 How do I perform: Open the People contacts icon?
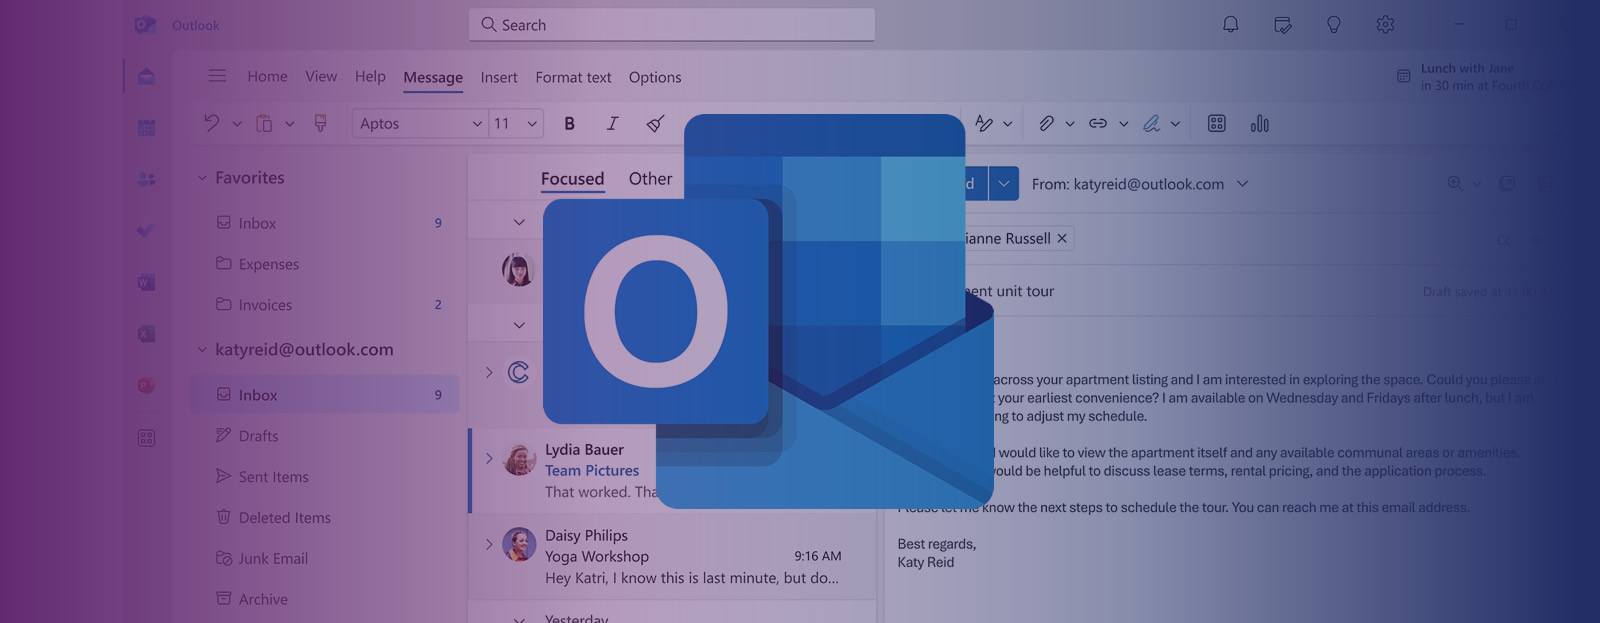pyautogui.click(x=146, y=179)
